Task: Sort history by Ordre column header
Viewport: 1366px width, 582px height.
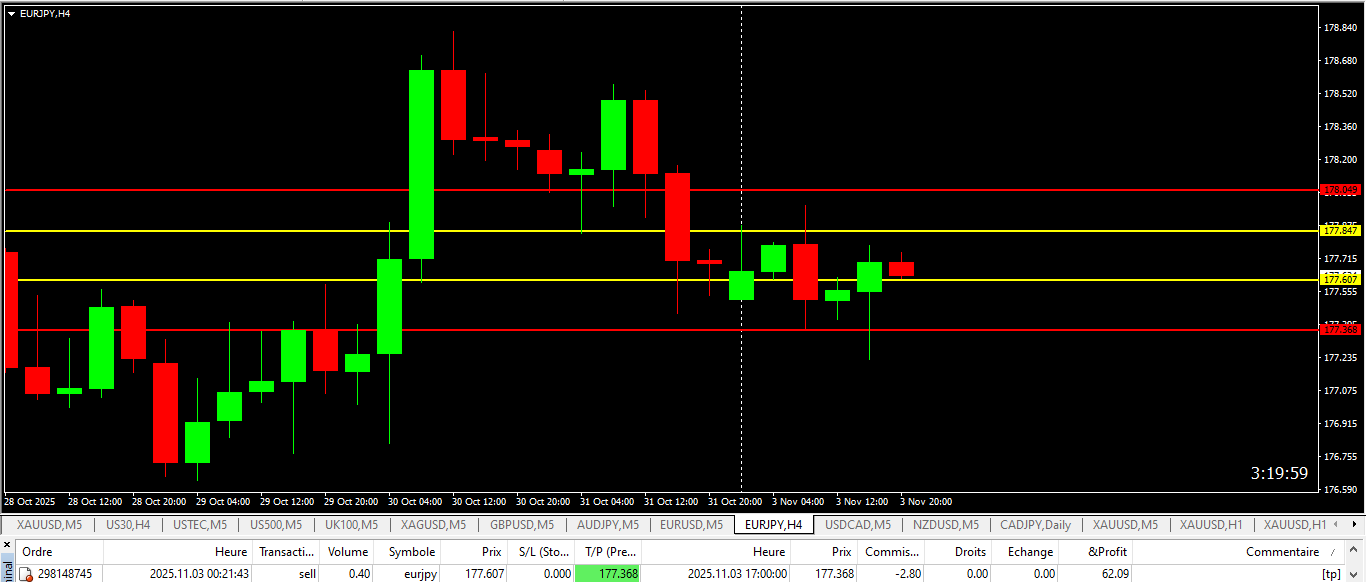Action: pyautogui.click(x=60, y=552)
